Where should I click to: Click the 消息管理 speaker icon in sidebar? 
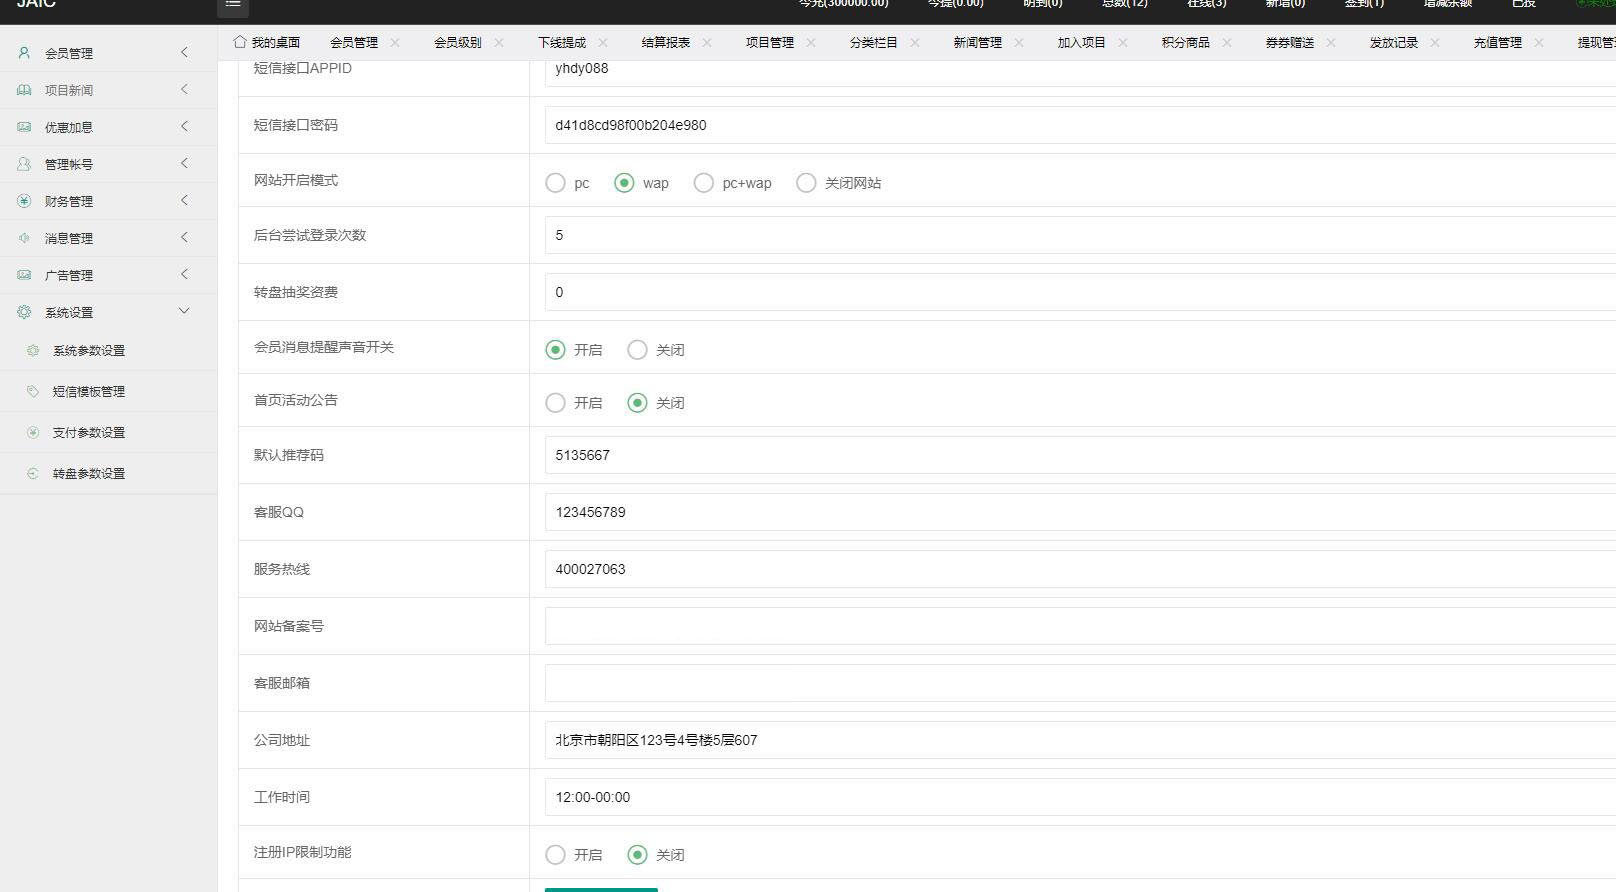coord(24,238)
